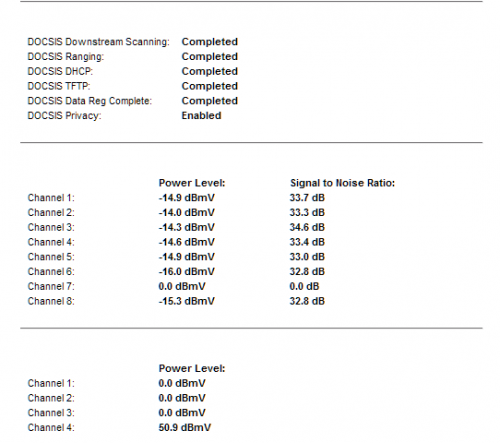This screenshot has width=500, height=443.
Task: Click the 34.6 dB noise ratio
Action: (307, 227)
